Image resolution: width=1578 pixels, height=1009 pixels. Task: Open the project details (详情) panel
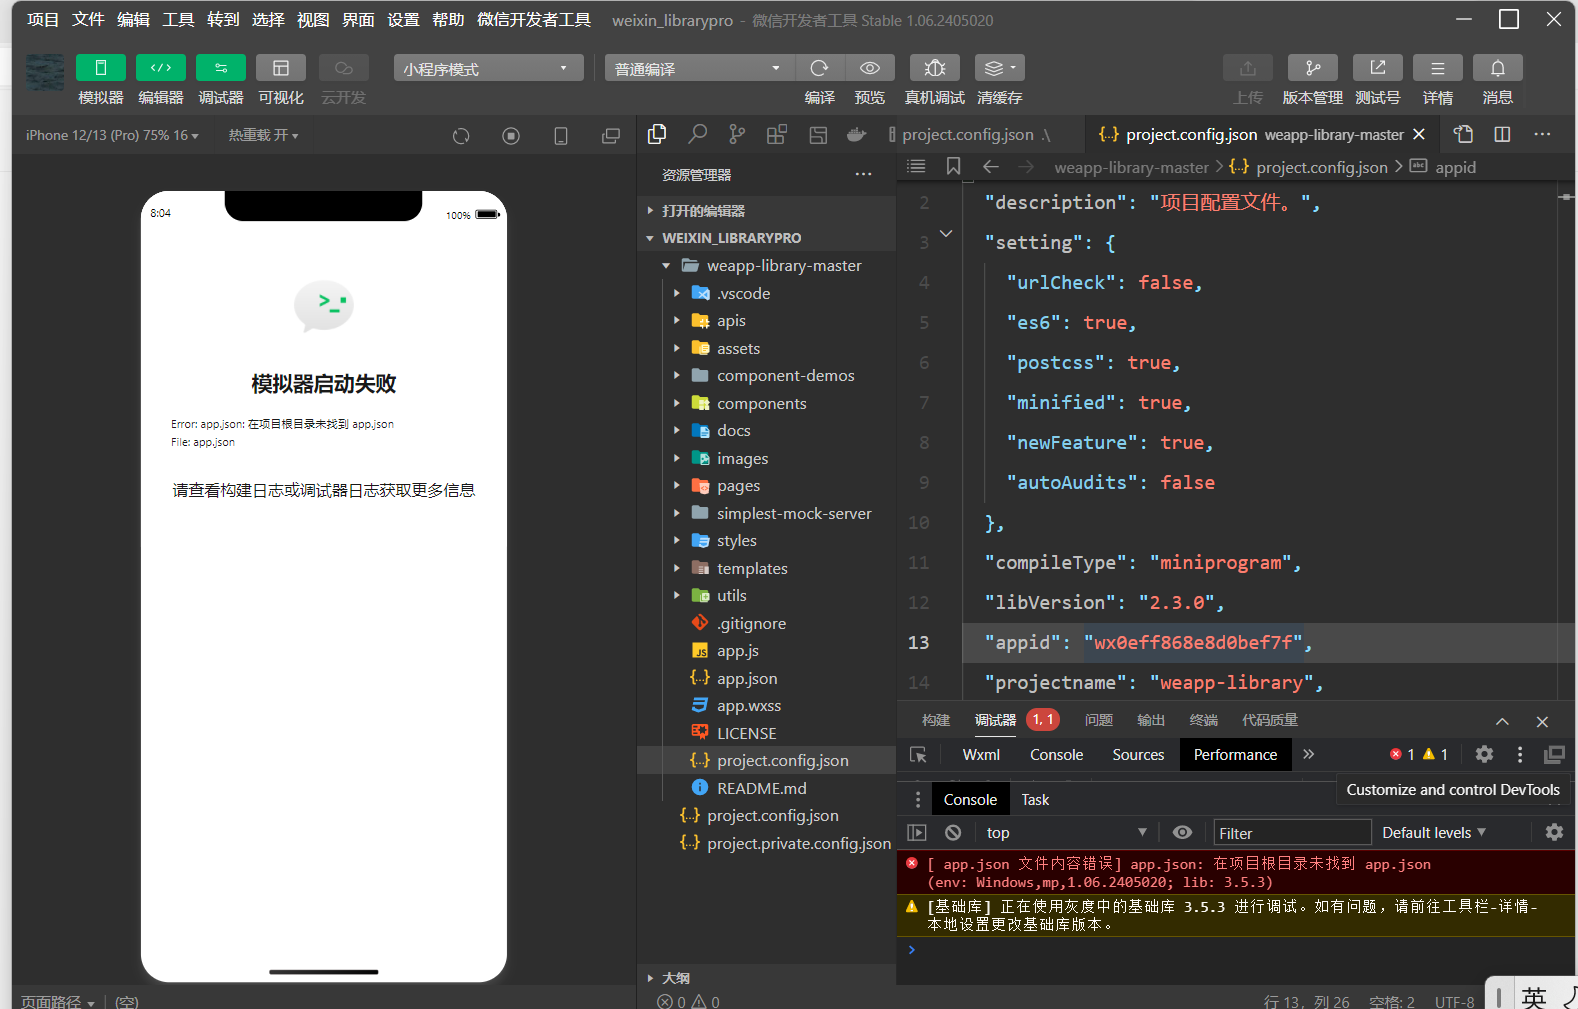[1438, 68]
